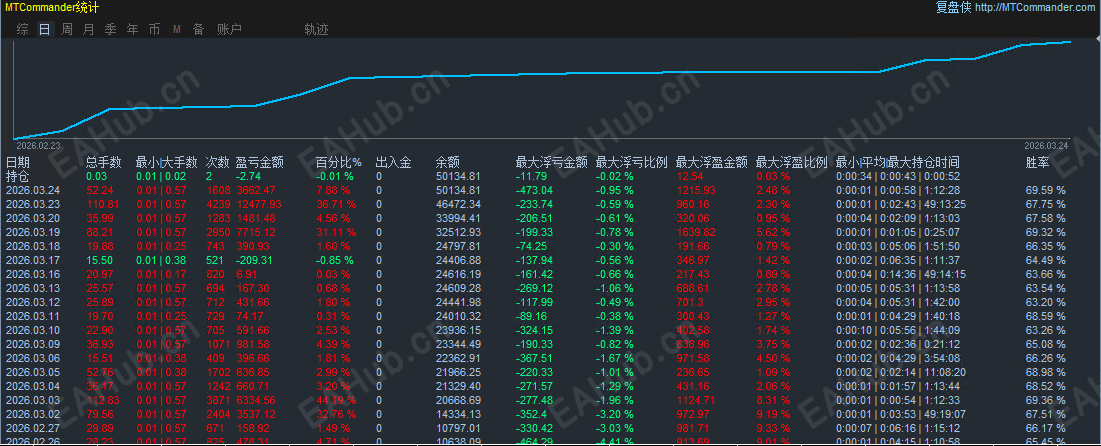Click the 胜率 column header

click(1038, 163)
